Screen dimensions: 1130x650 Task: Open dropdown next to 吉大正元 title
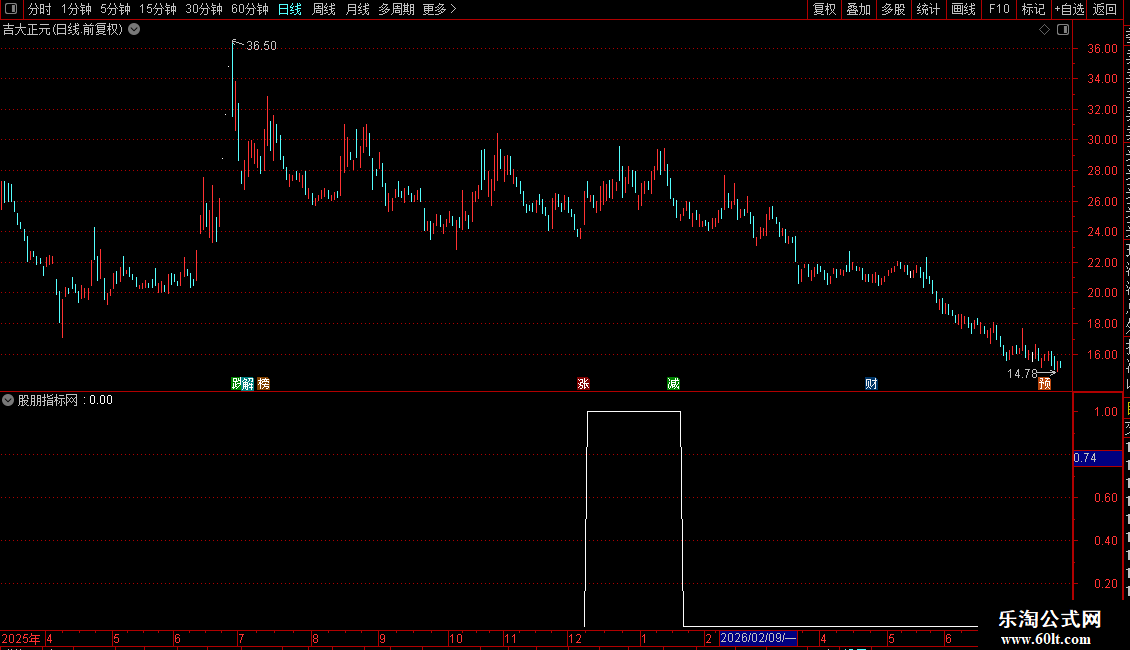tap(134, 30)
